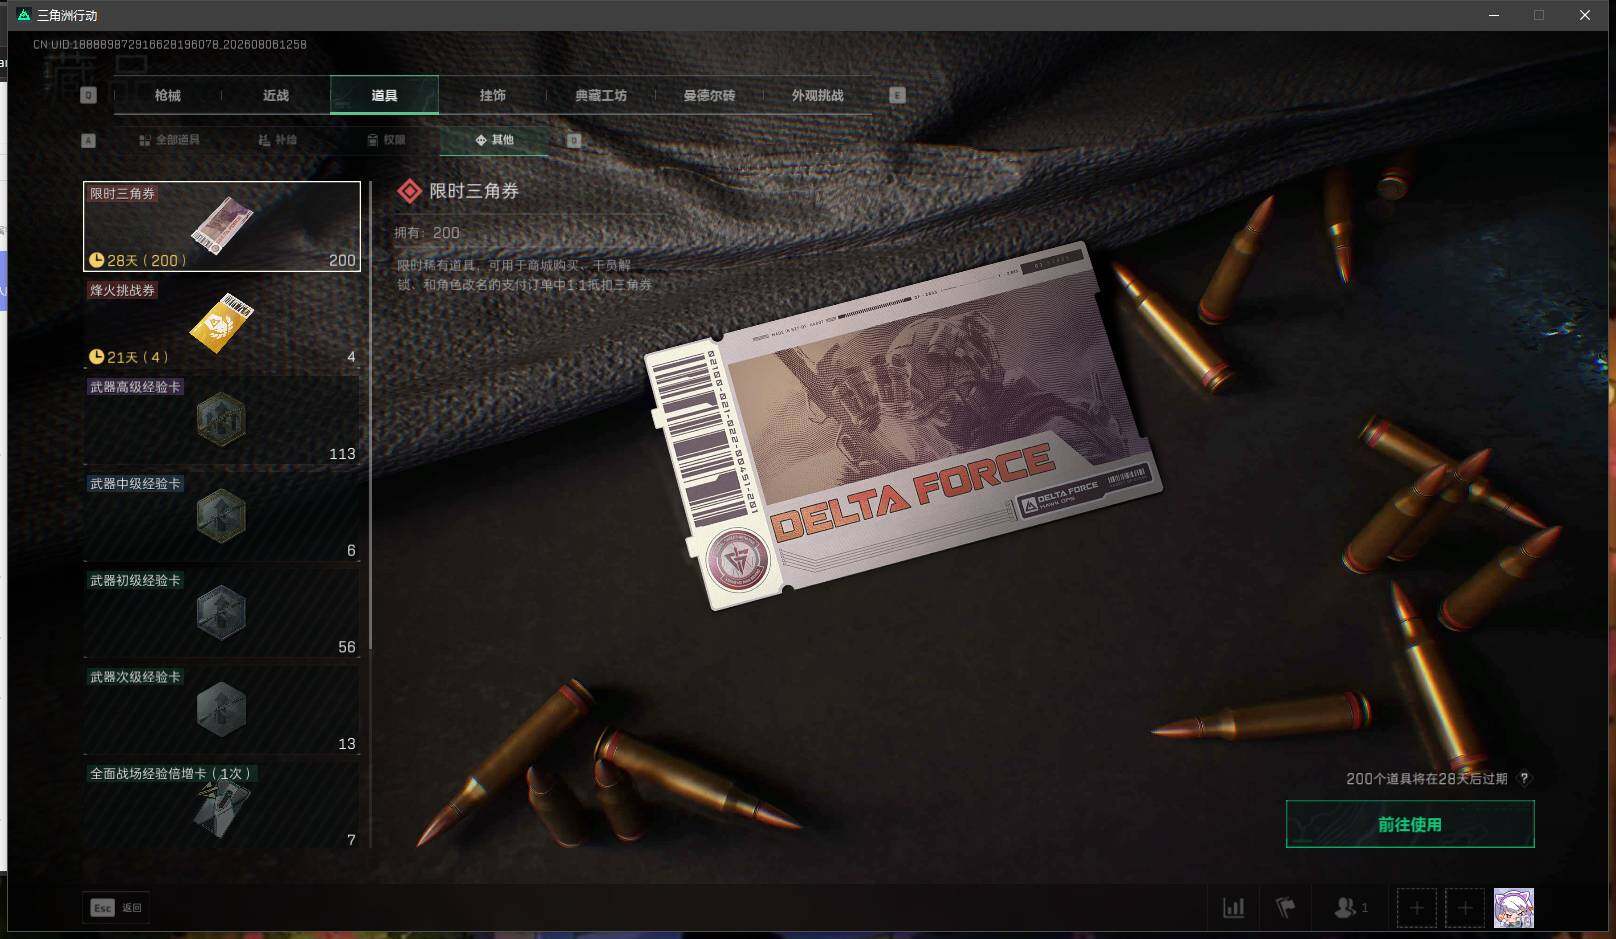Click the D next-filter key icon

point(574,140)
